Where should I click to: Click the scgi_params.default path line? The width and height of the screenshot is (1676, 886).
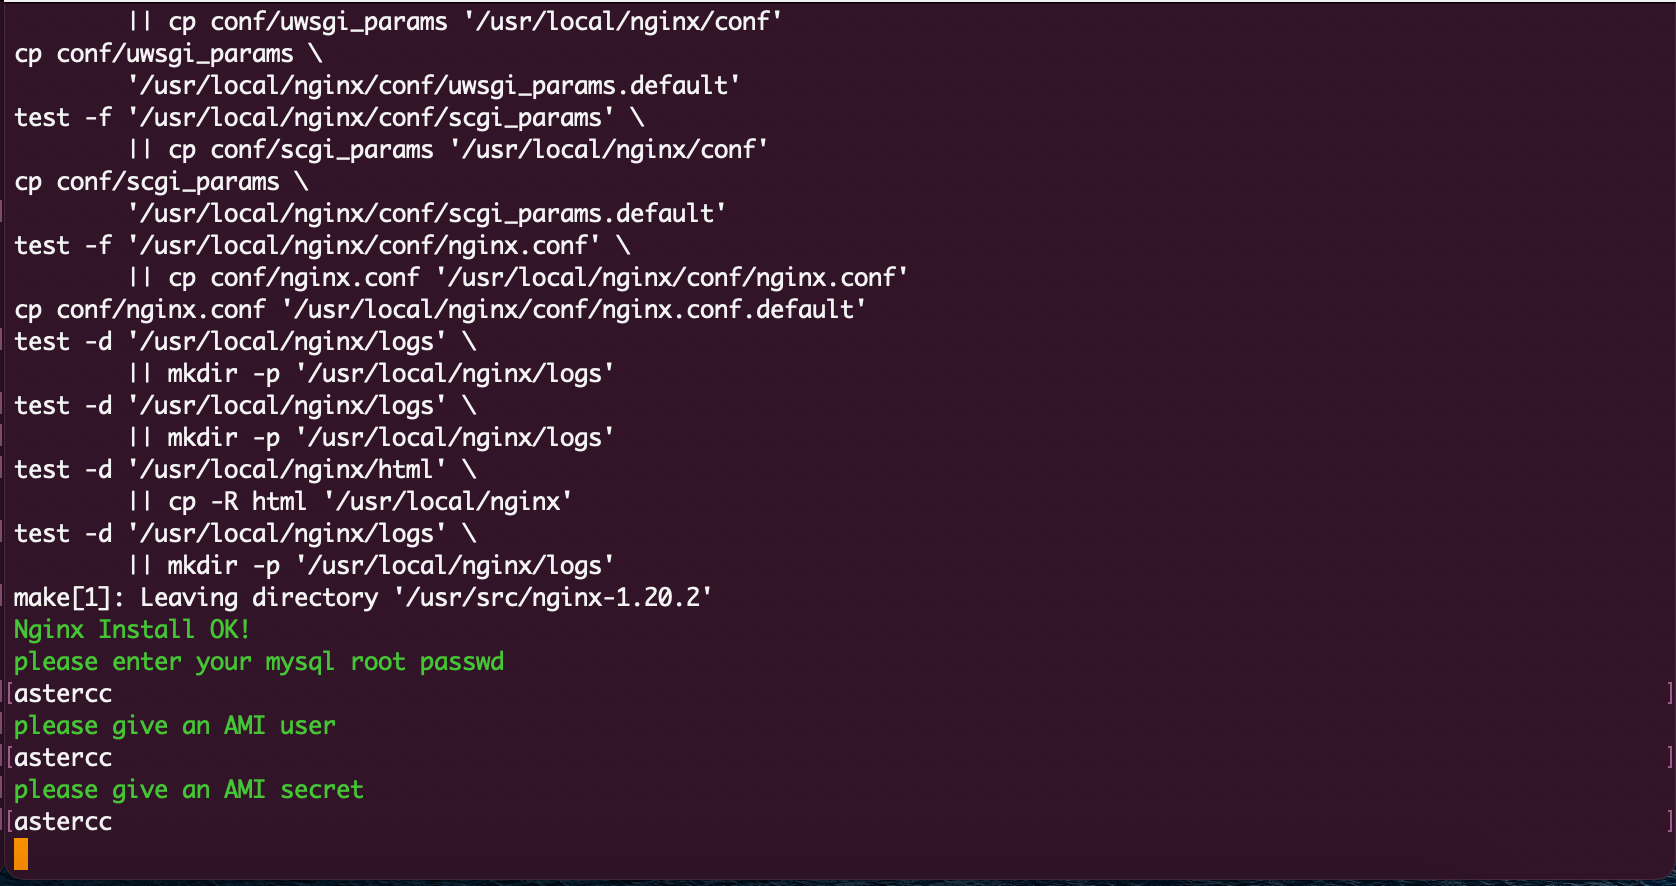click(427, 214)
